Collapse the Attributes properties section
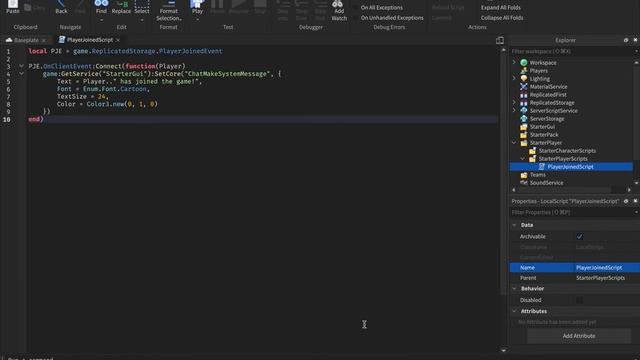The height and width of the screenshot is (360, 640). [514, 311]
